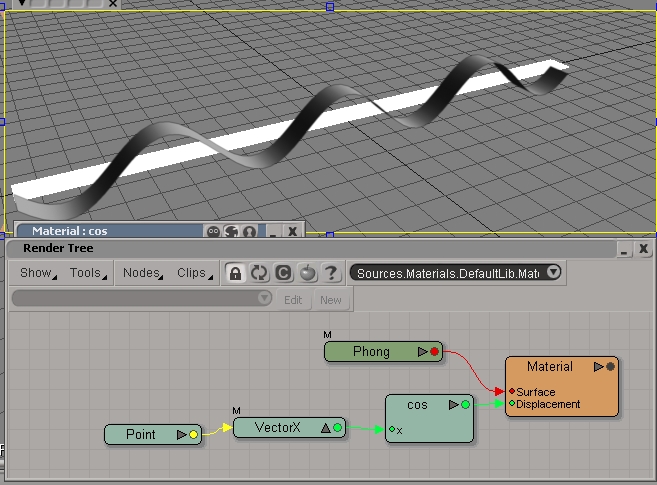Collapse the cos node arrow
657x485 pixels.
[453, 405]
